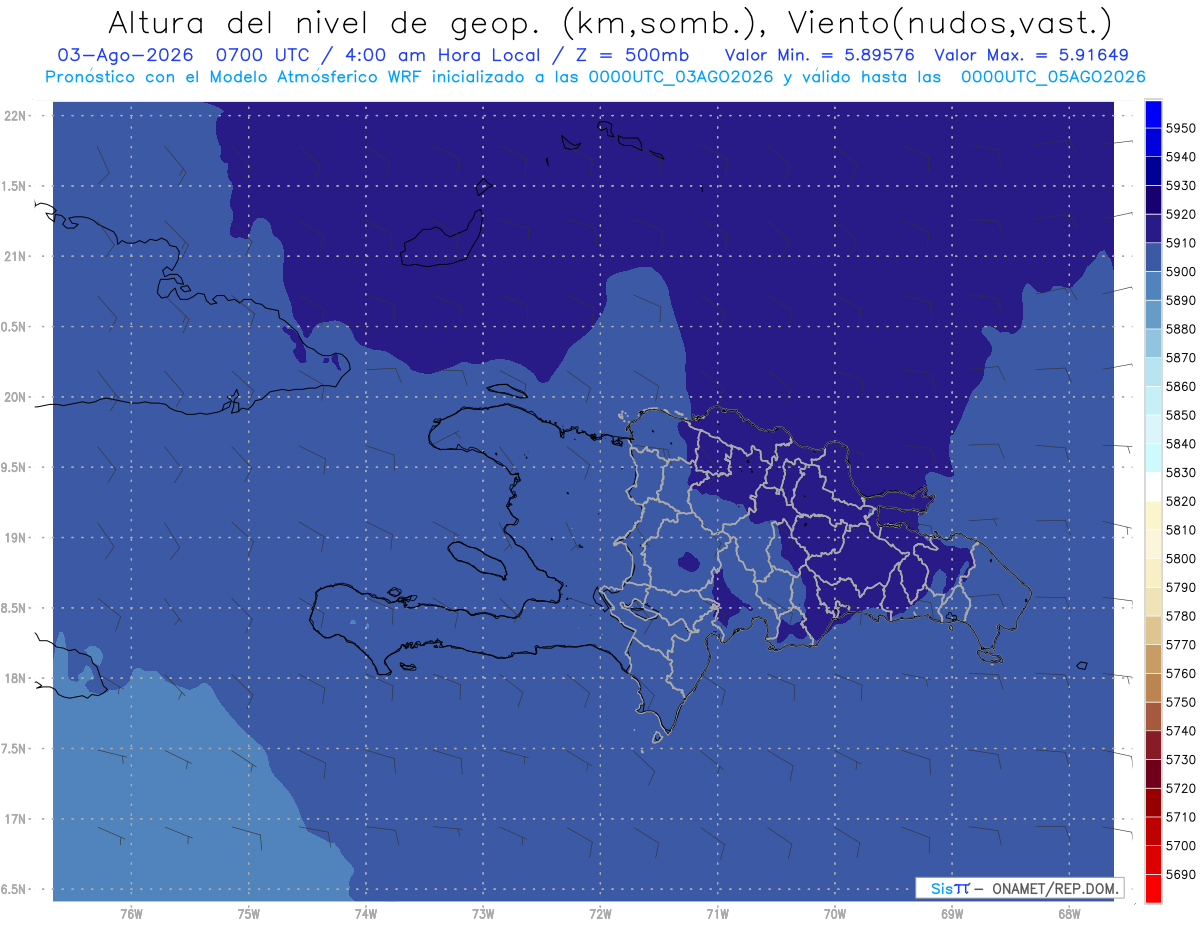This screenshot has width=1200, height=927.
Task: Click the '5880' colorbar label
Action: [x=1180, y=329]
